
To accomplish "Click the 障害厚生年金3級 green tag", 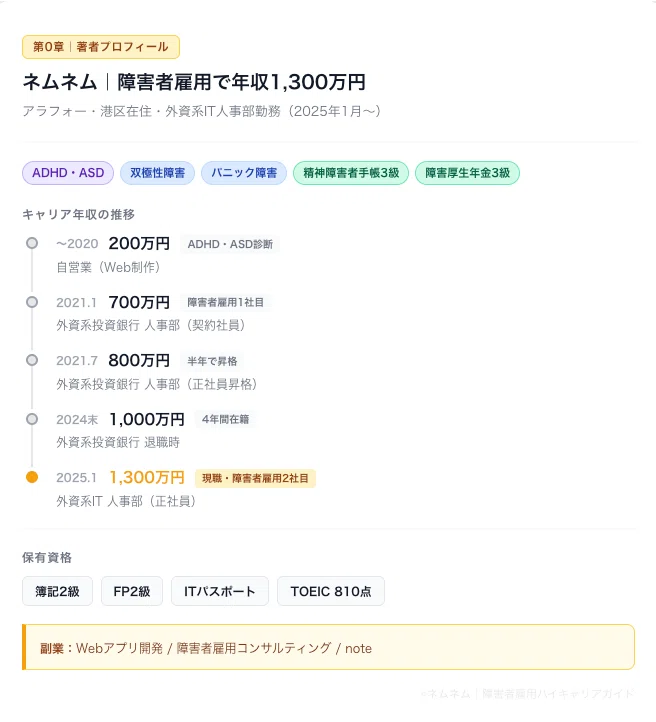I will [467, 173].
